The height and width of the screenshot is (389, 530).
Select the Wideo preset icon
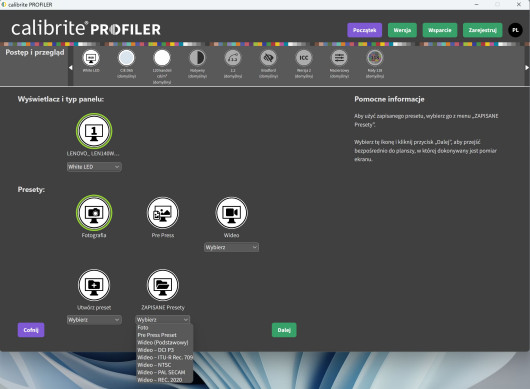(232, 213)
